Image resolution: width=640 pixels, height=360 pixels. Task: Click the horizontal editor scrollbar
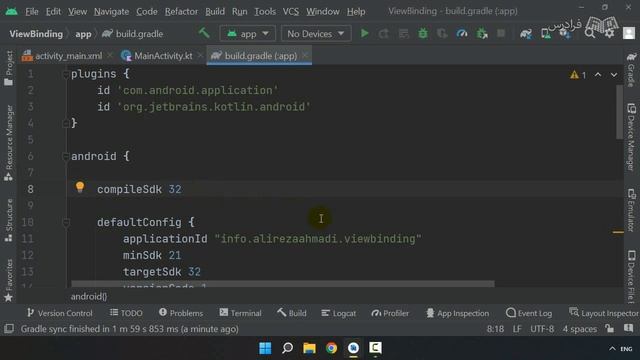282,283
